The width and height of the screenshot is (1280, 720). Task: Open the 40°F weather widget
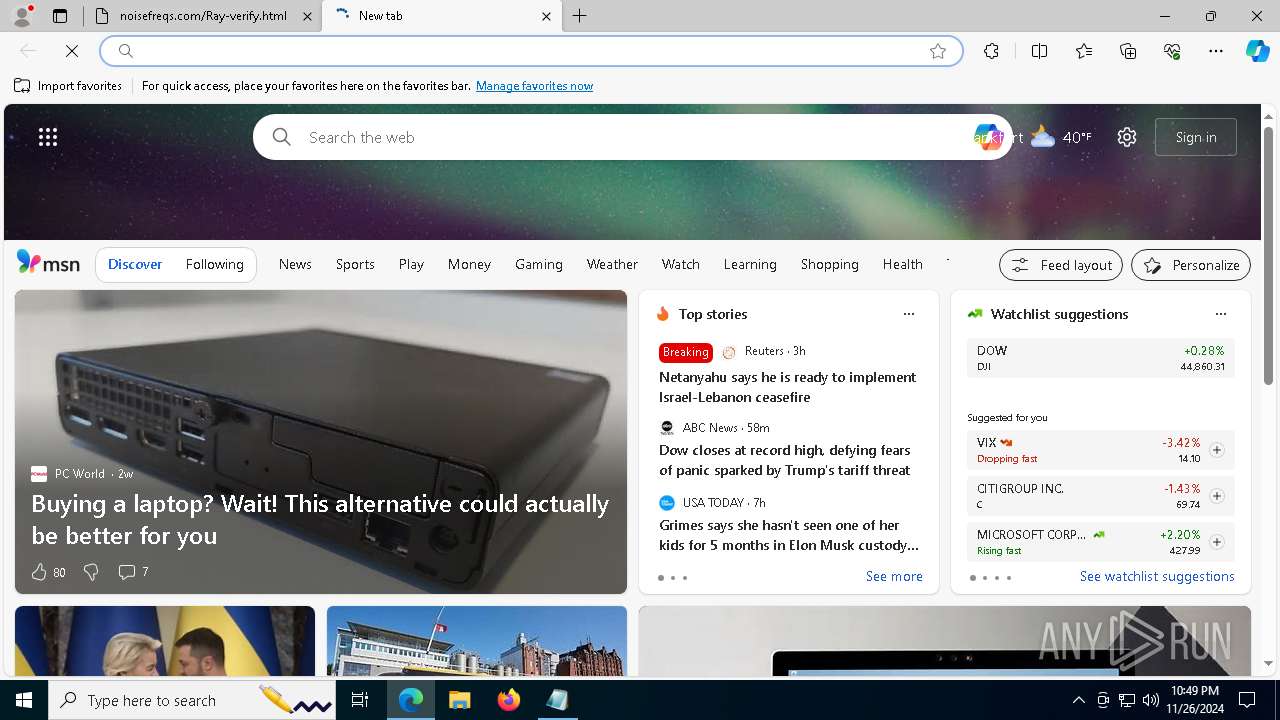coord(1061,137)
